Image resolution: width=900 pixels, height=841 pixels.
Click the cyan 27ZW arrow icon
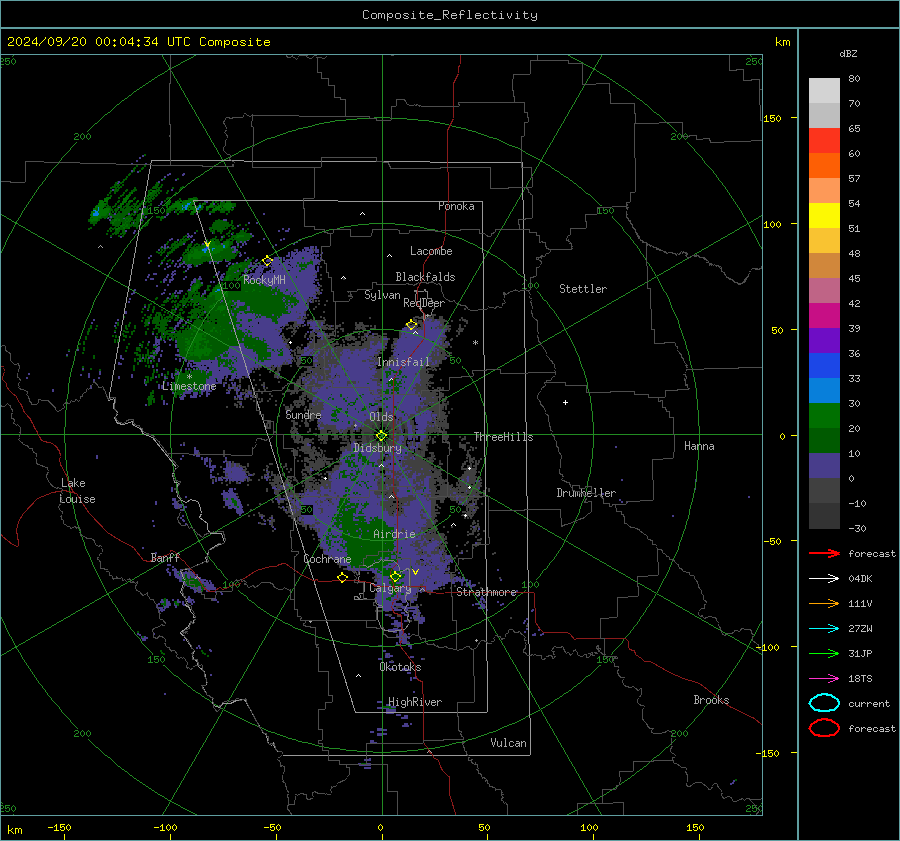click(x=824, y=629)
